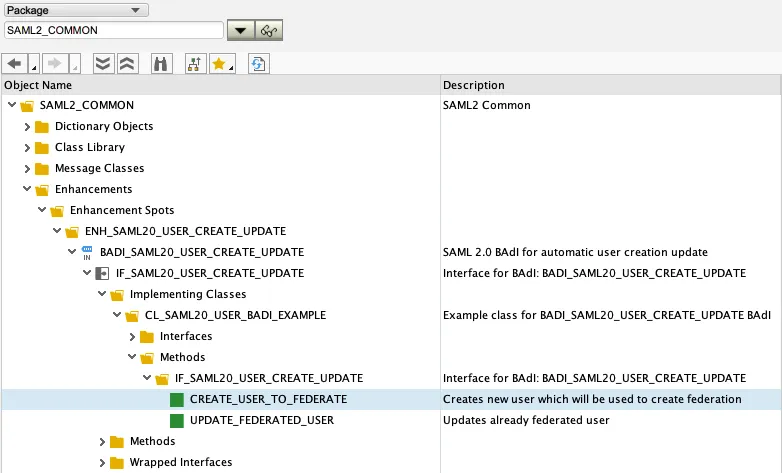The image size is (782, 473).
Task: Select the BADI_SAML20_USER_CREATE_UPDATE BAdI node
Action: coord(201,253)
